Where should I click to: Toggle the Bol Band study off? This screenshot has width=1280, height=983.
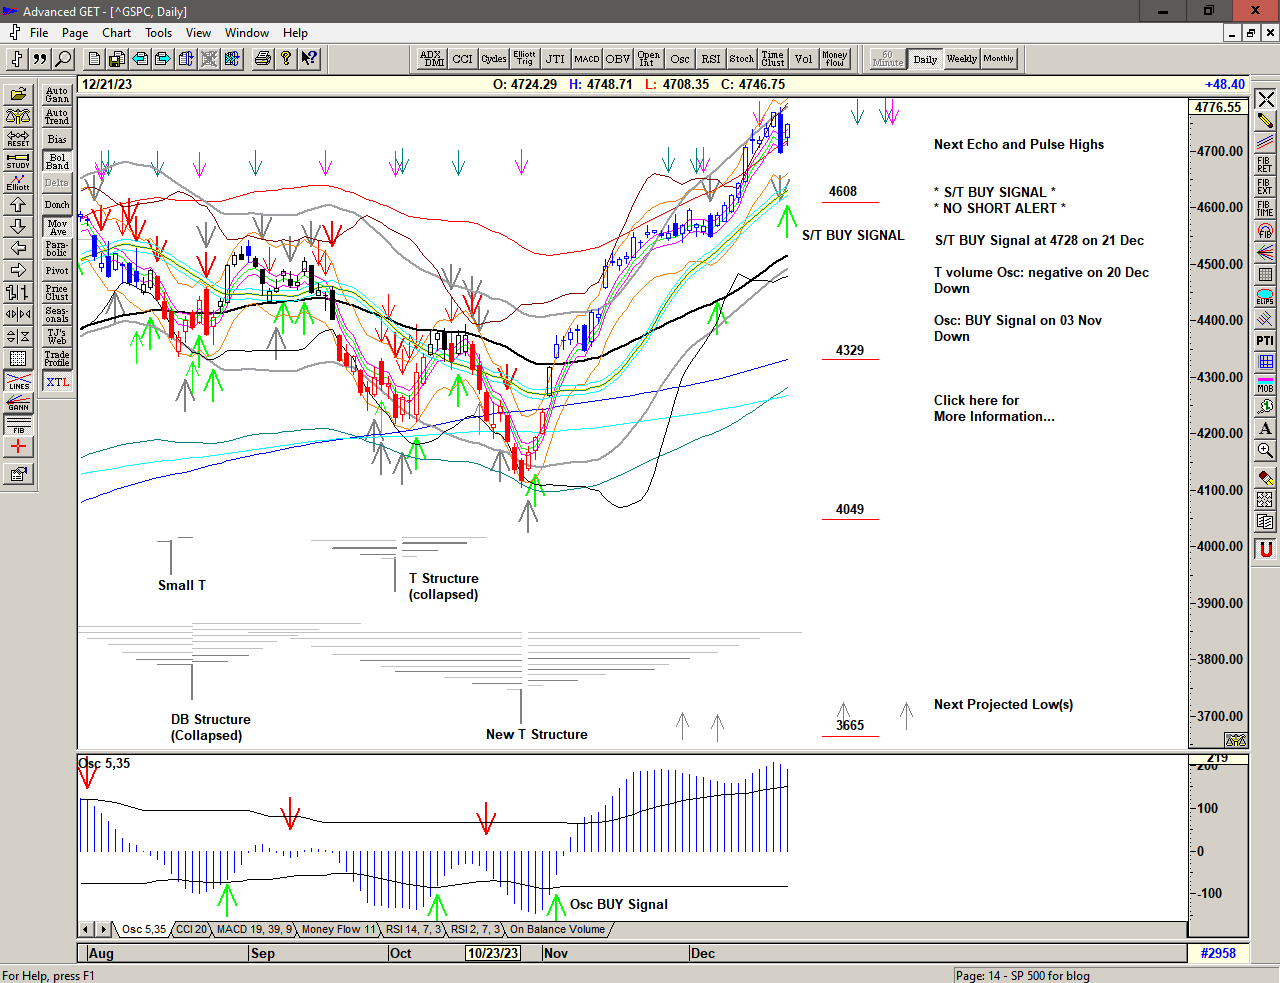57,161
